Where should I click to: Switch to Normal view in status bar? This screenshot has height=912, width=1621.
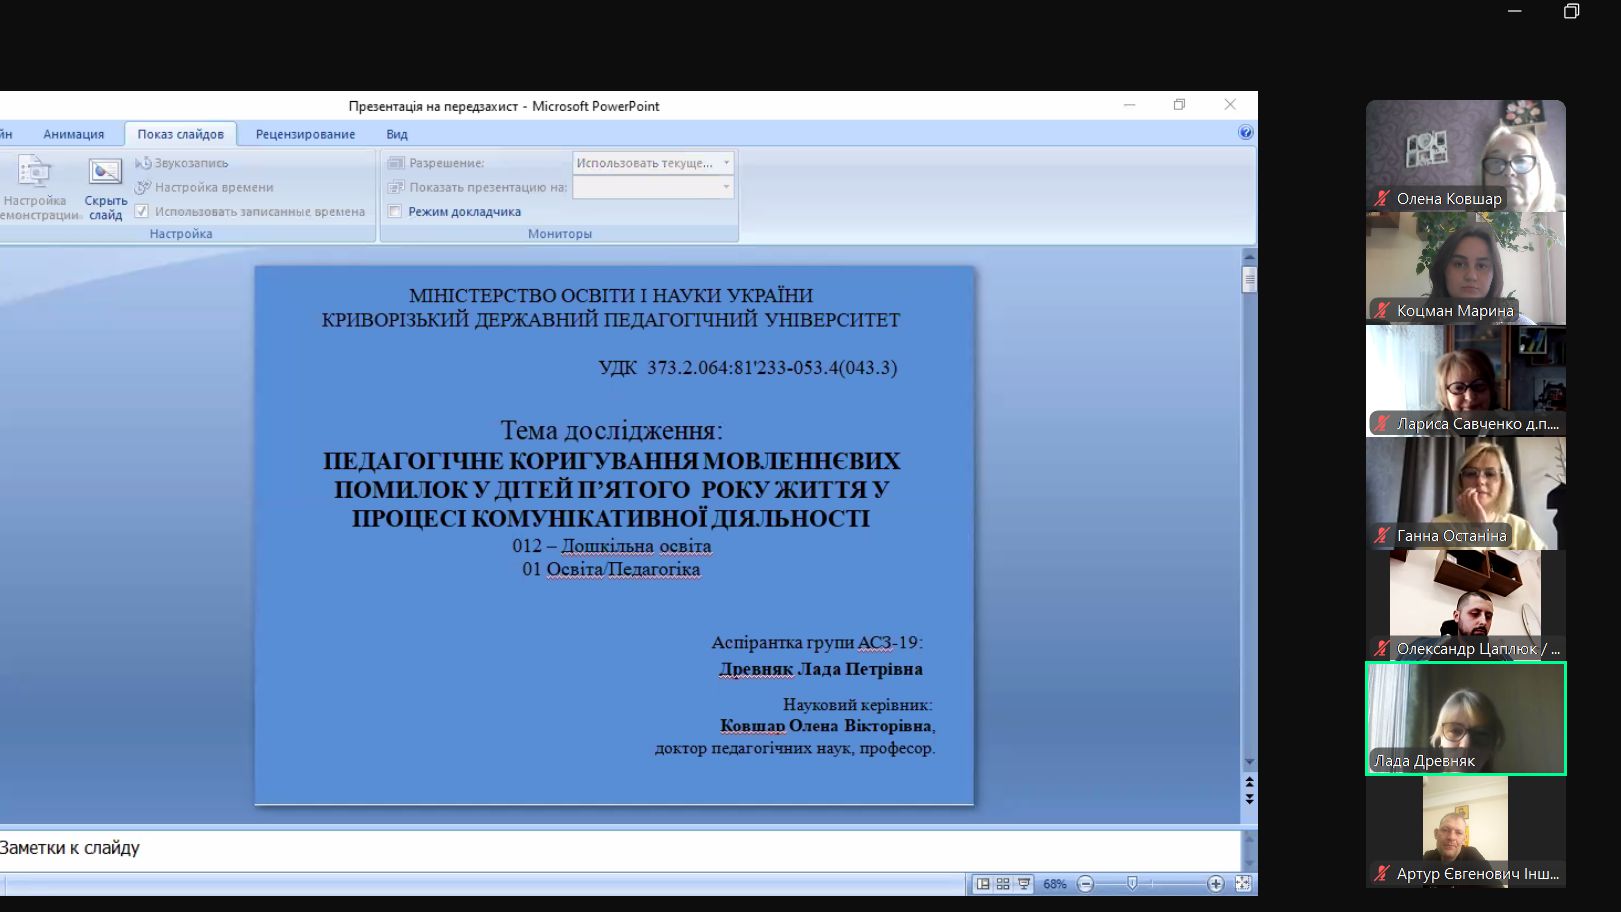983,884
